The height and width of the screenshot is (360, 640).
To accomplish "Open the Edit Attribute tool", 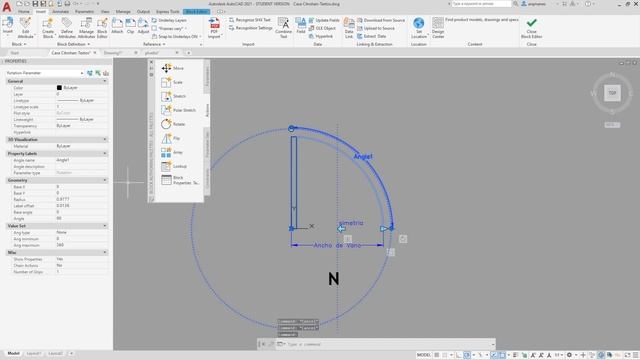I will pos(25,28).
